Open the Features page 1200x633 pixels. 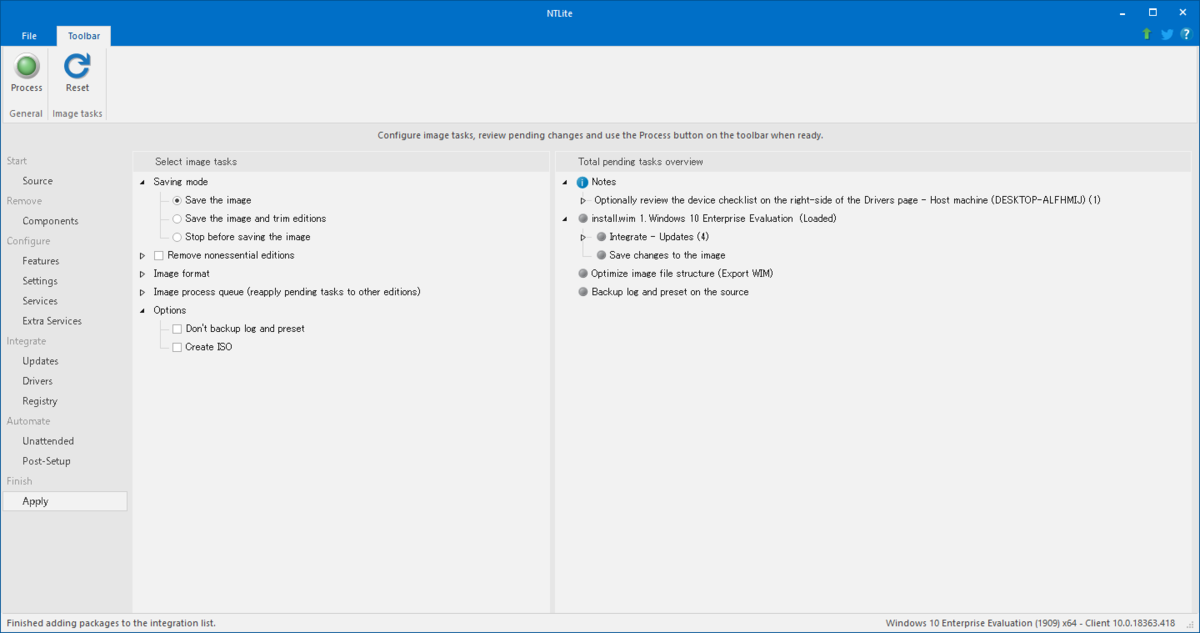click(41, 261)
